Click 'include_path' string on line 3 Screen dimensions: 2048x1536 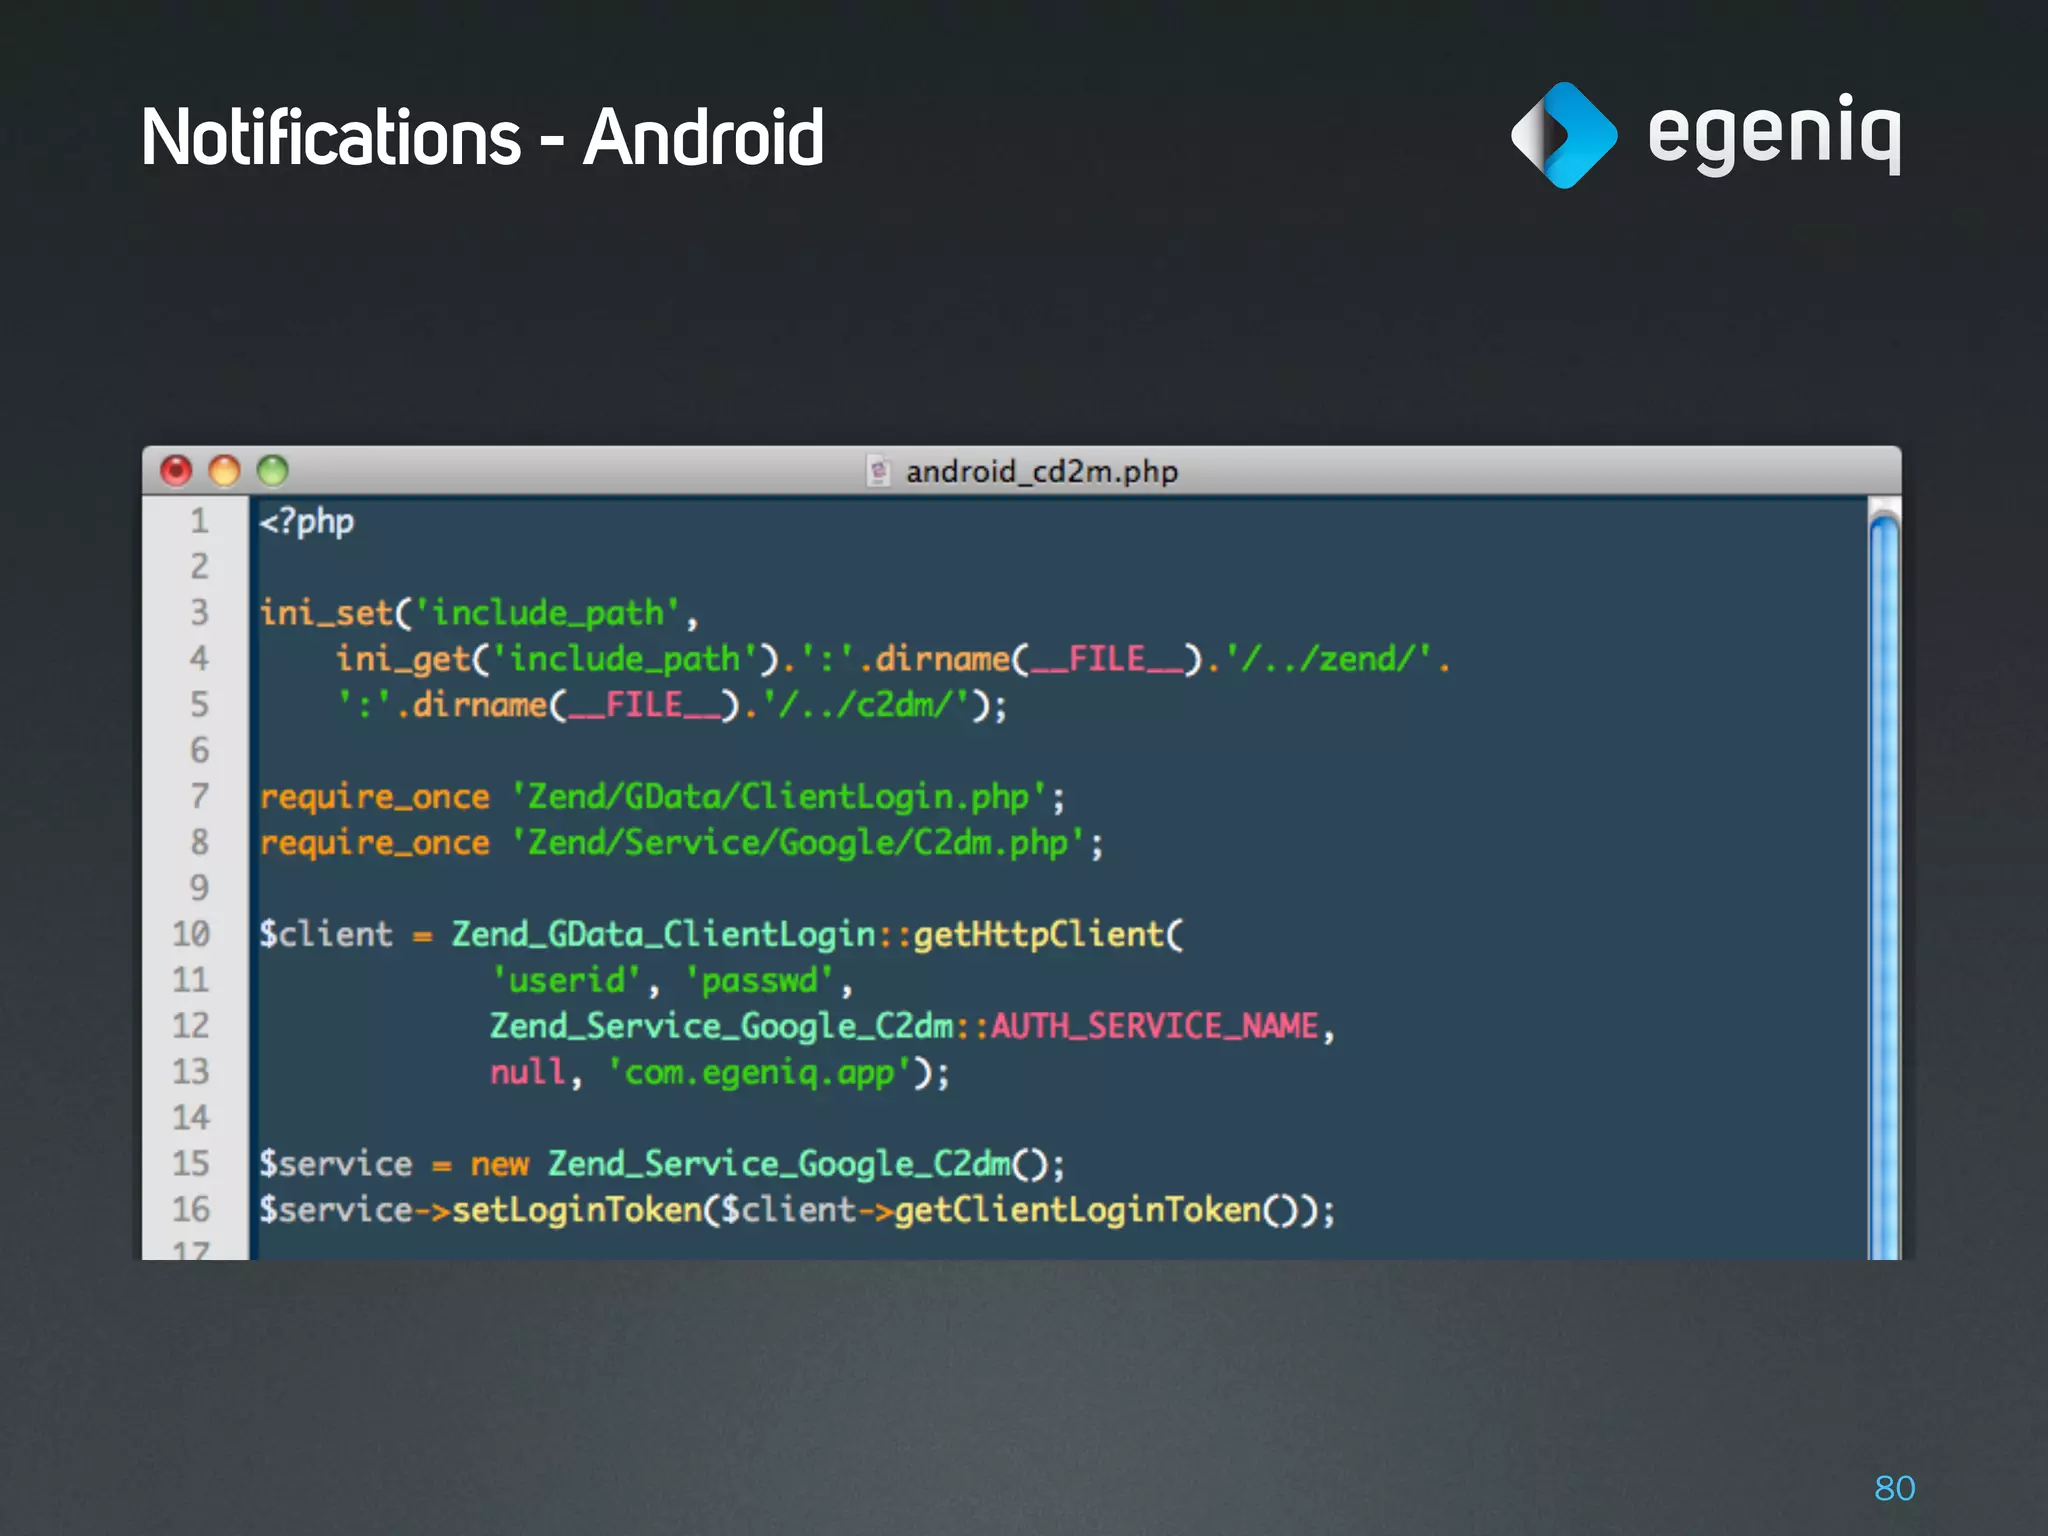(x=547, y=613)
